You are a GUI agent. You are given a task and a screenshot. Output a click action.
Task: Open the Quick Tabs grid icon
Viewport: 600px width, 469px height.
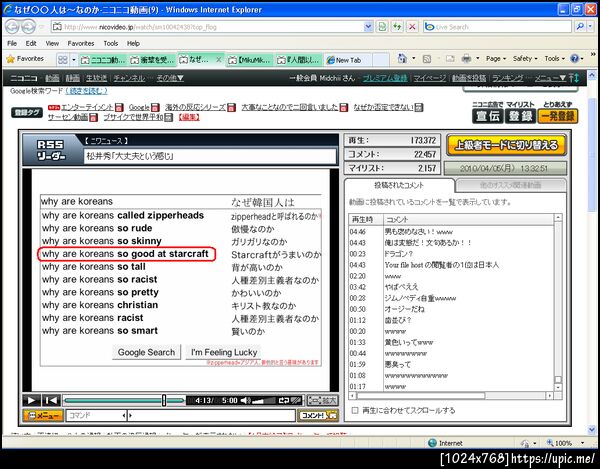pyautogui.click(x=63, y=60)
